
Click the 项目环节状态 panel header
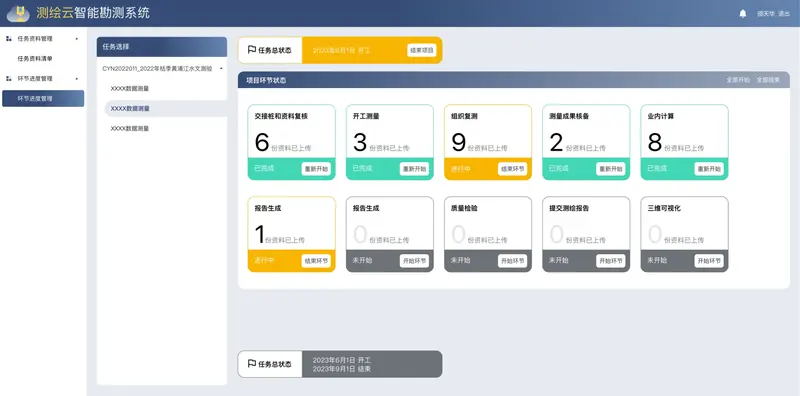click(x=514, y=80)
